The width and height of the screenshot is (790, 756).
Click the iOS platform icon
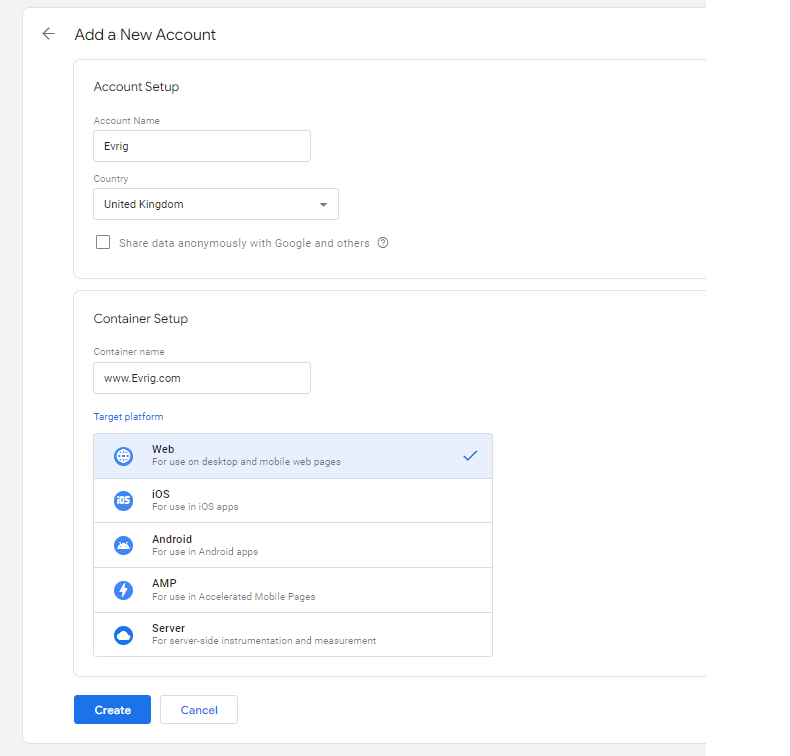(x=123, y=501)
